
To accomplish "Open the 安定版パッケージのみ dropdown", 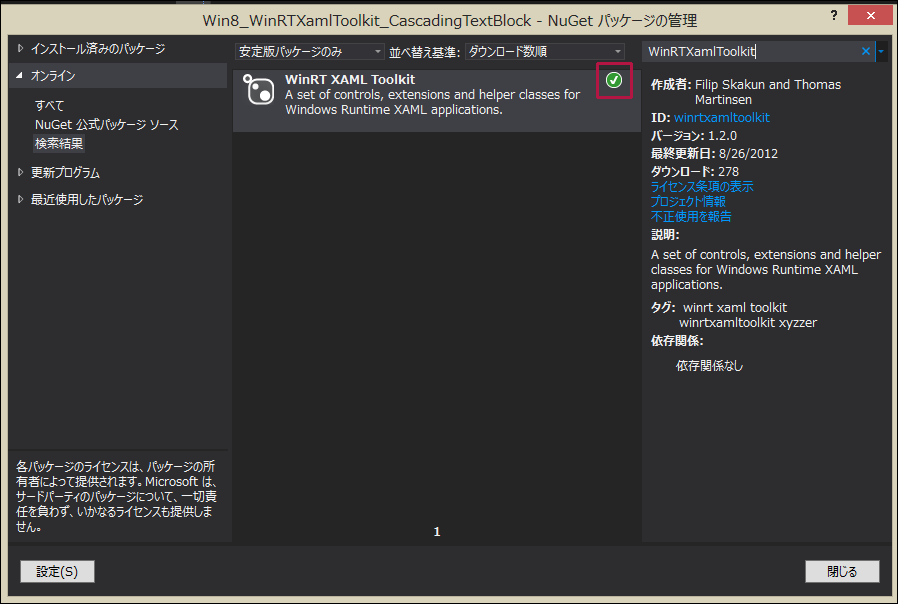I will click(x=309, y=52).
